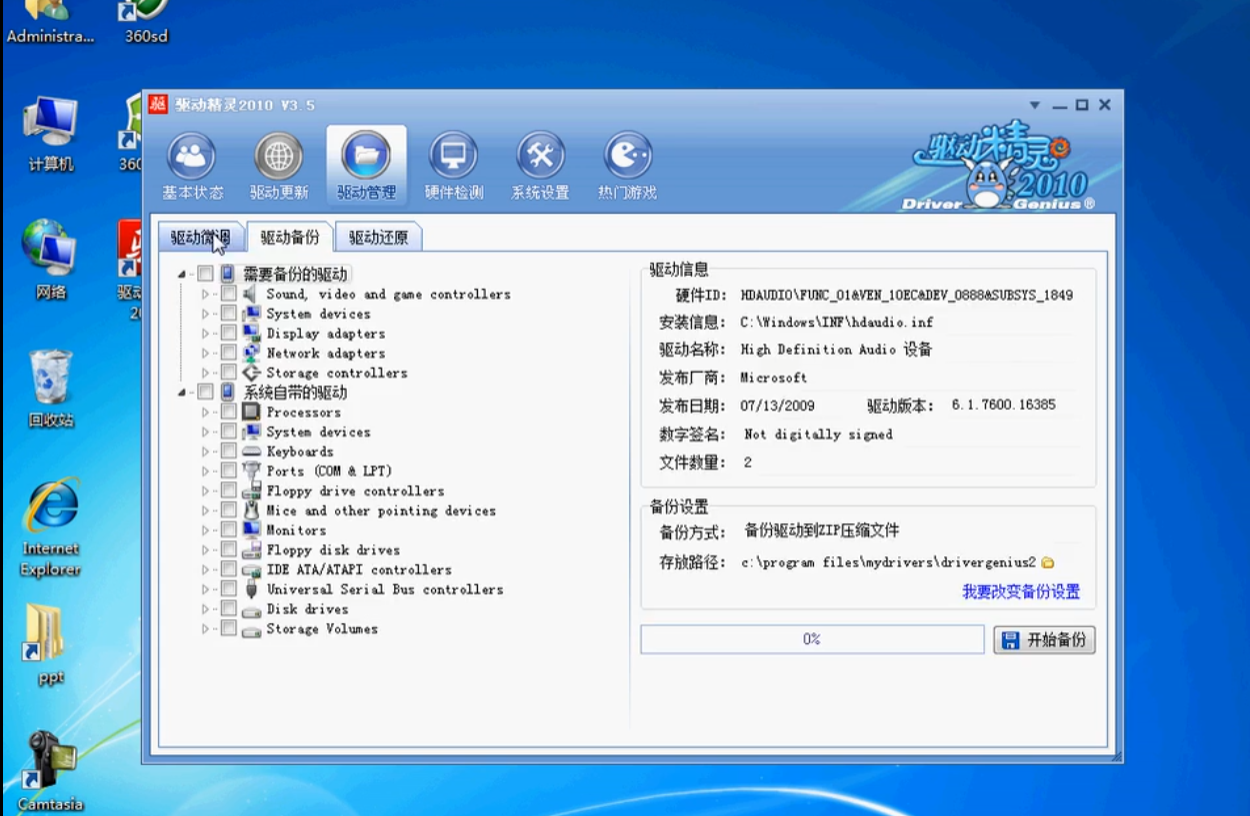Image resolution: width=1250 pixels, height=816 pixels.
Task: Tick the Display adapters checkbox
Action: click(x=229, y=333)
